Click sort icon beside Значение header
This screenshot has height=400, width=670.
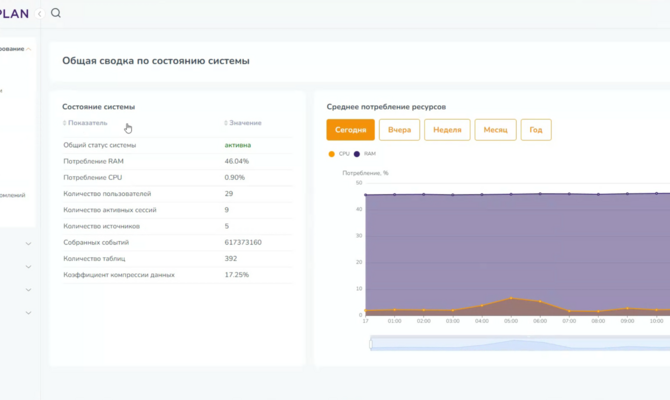tap(226, 123)
